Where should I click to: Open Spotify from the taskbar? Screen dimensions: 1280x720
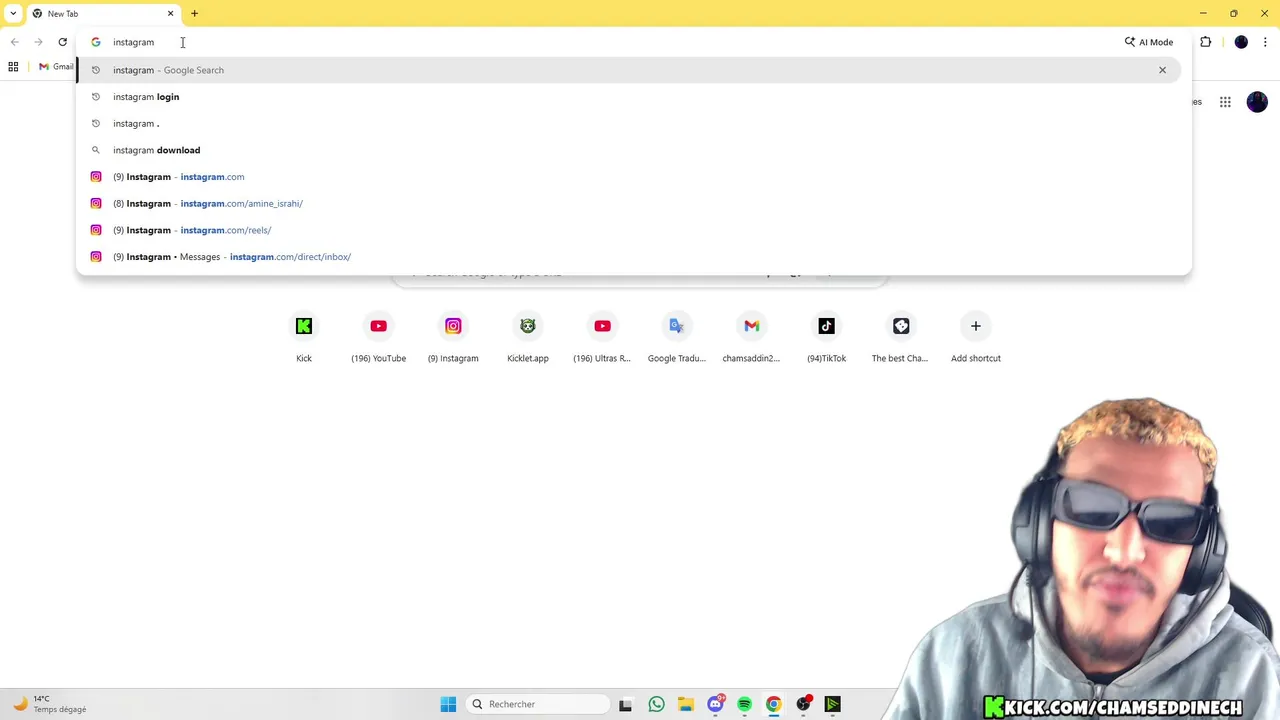pyautogui.click(x=744, y=704)
